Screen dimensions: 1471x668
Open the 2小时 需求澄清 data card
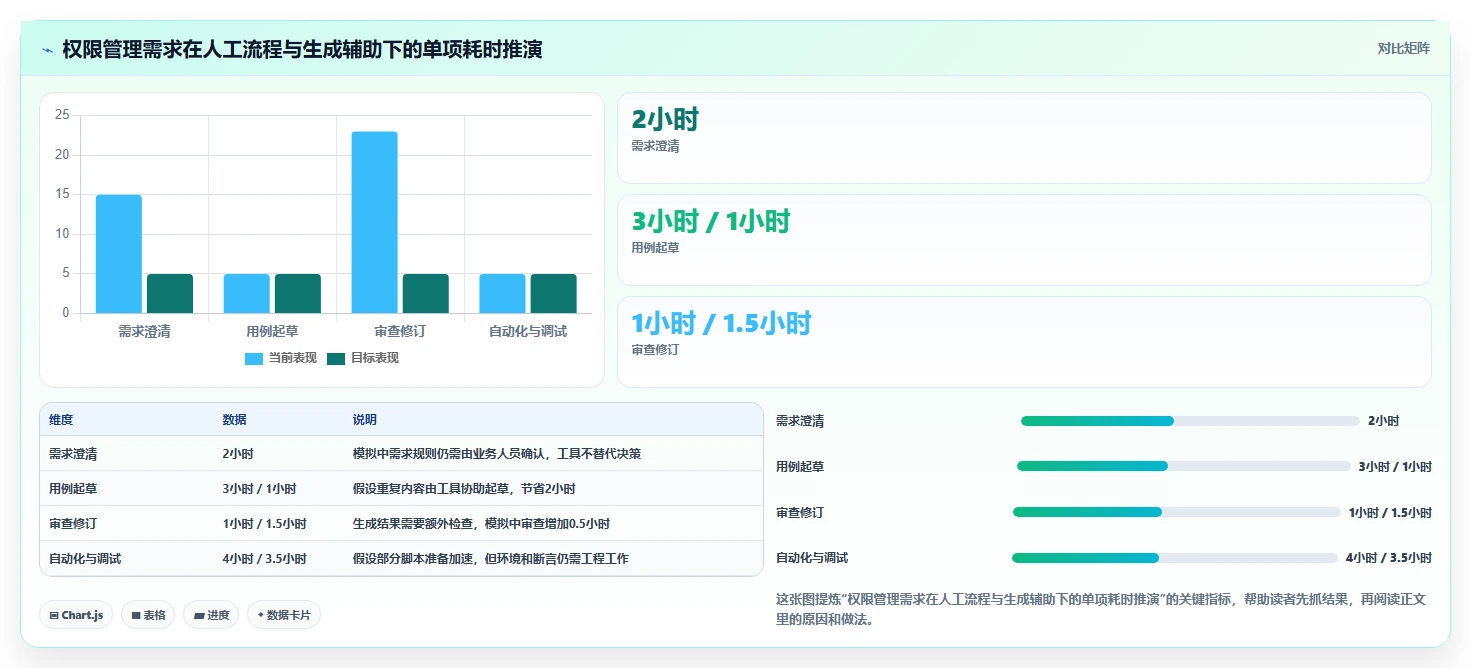1024,138
